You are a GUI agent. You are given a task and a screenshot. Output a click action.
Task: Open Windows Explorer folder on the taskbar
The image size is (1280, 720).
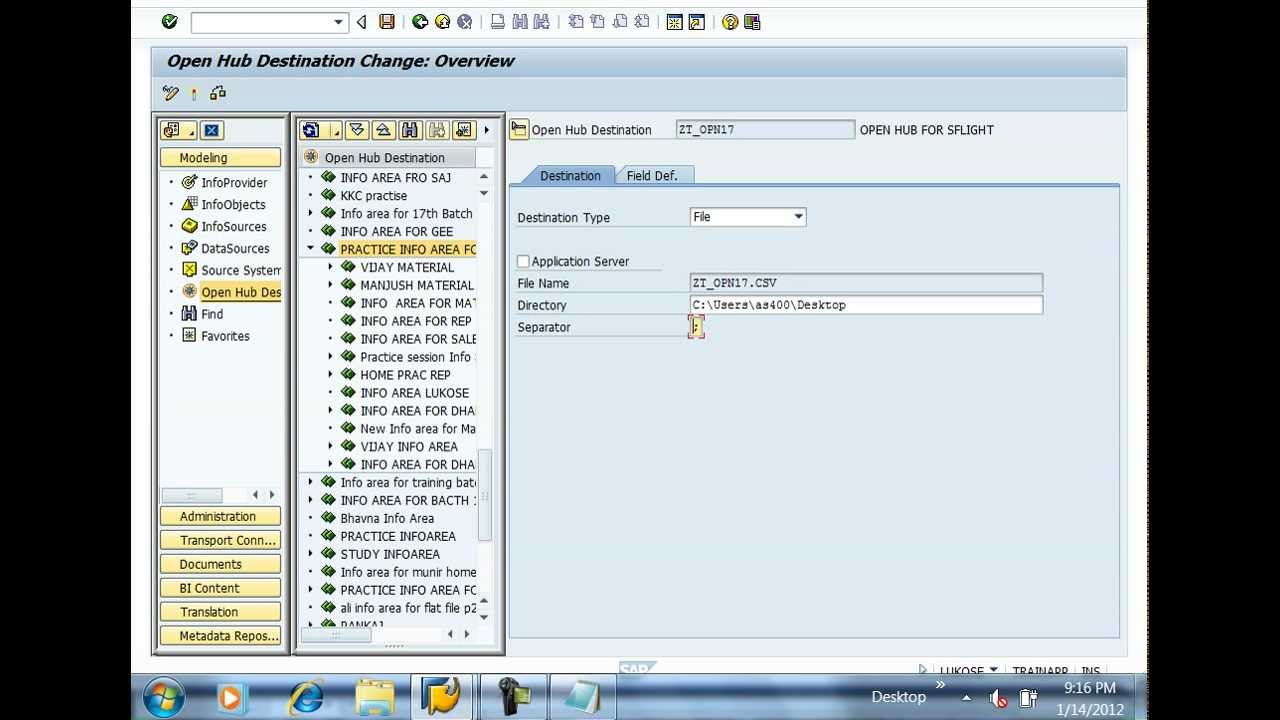tap(376, 697)
